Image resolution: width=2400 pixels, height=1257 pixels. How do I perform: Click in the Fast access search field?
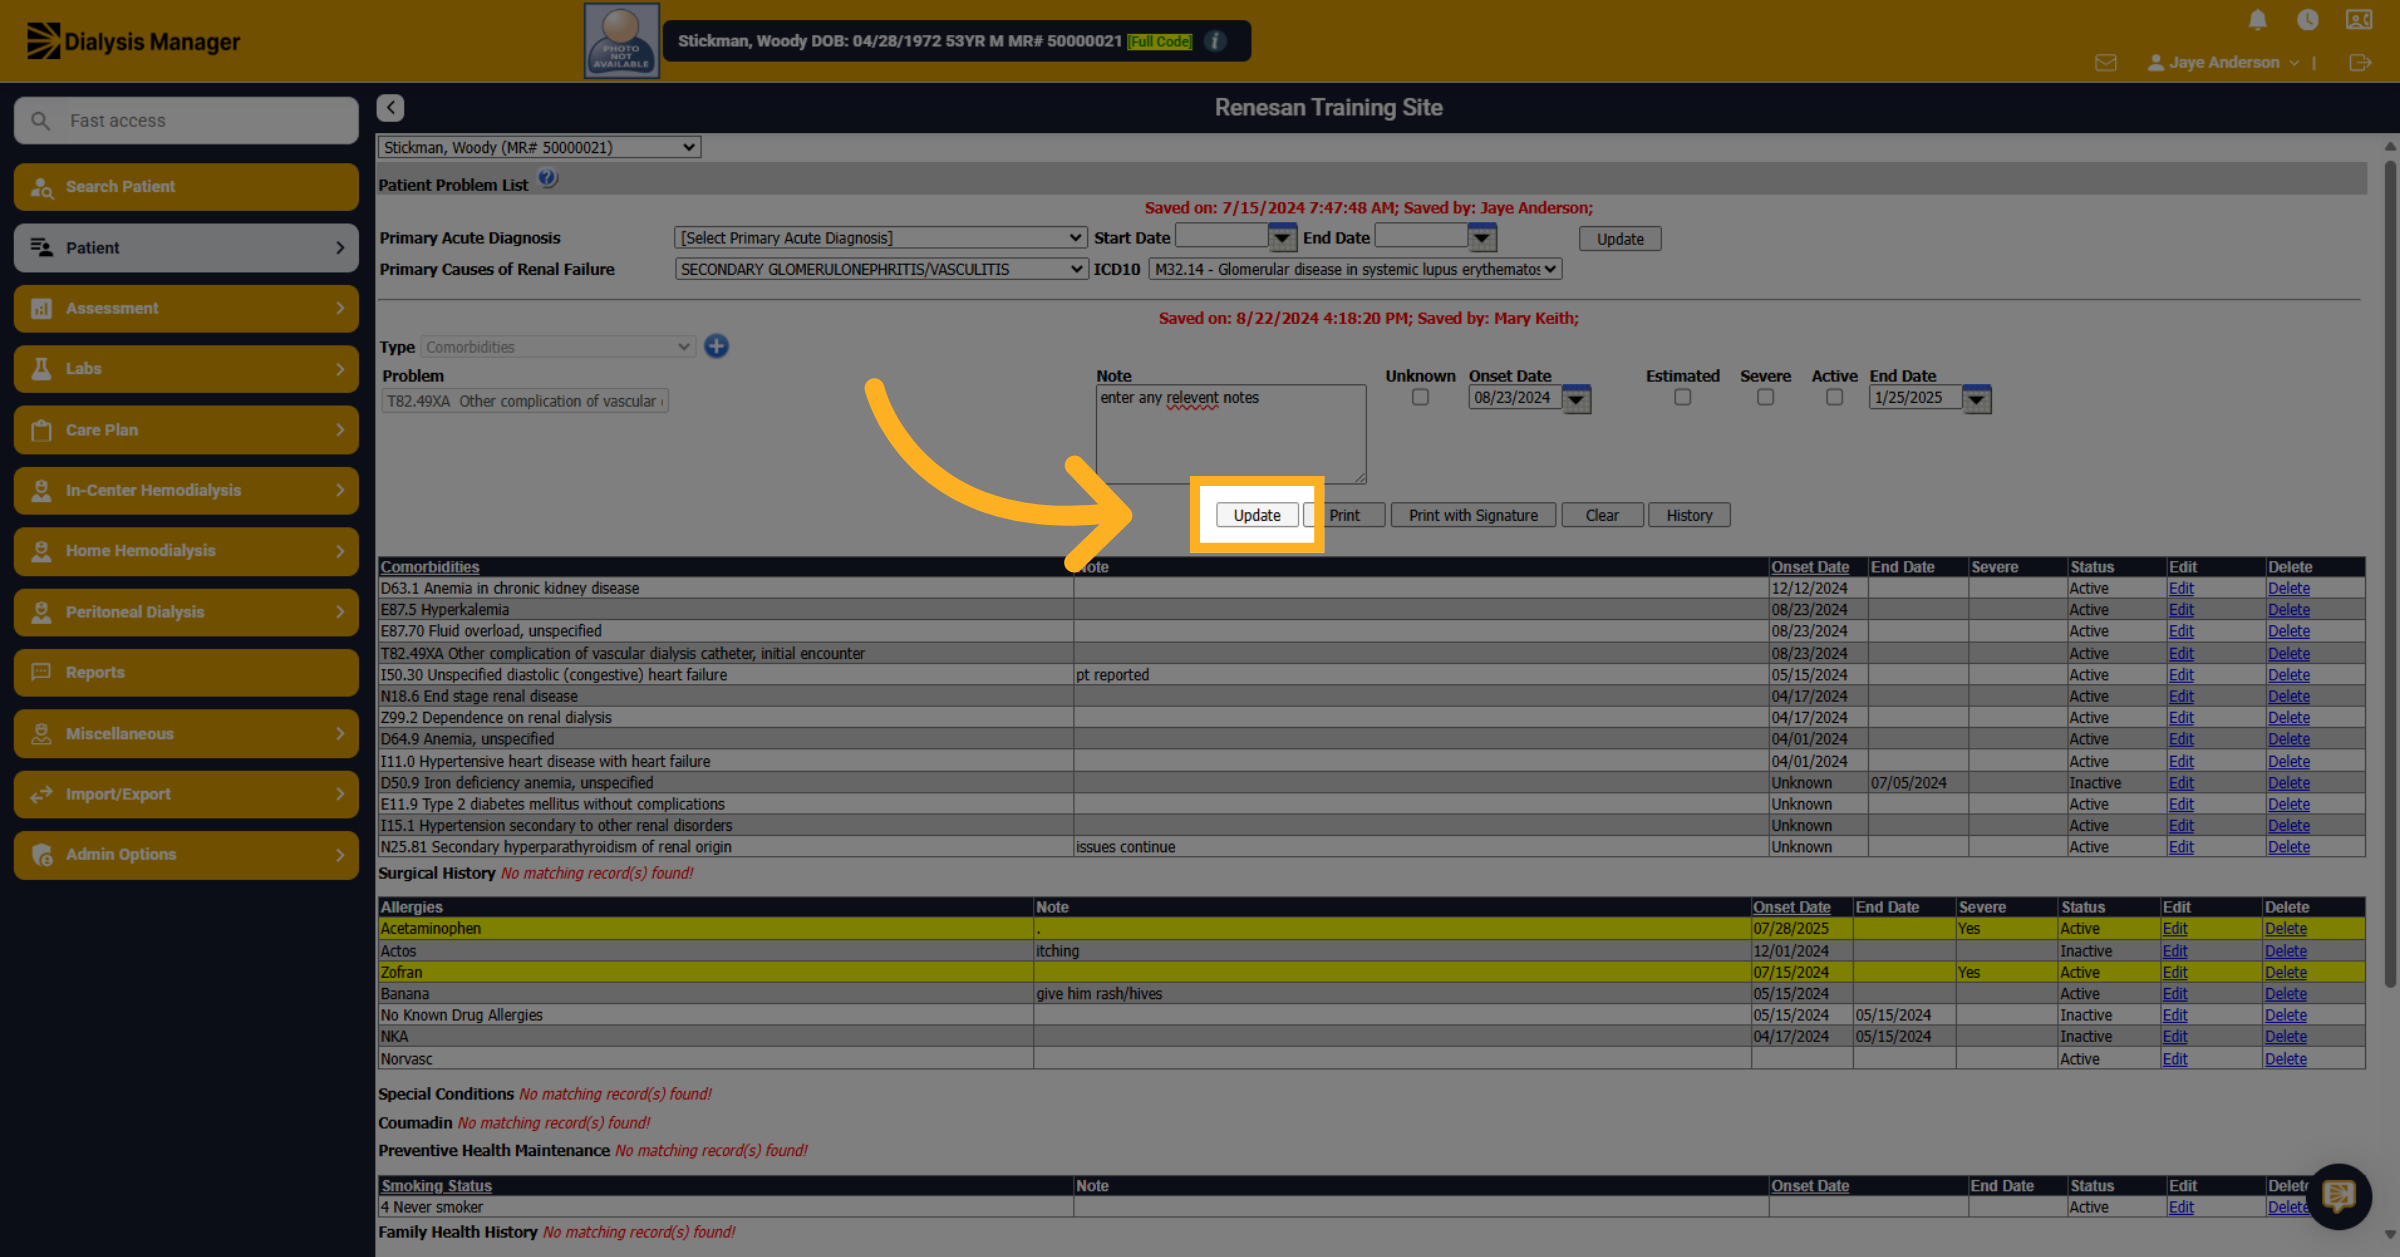[x=186, y=120]
